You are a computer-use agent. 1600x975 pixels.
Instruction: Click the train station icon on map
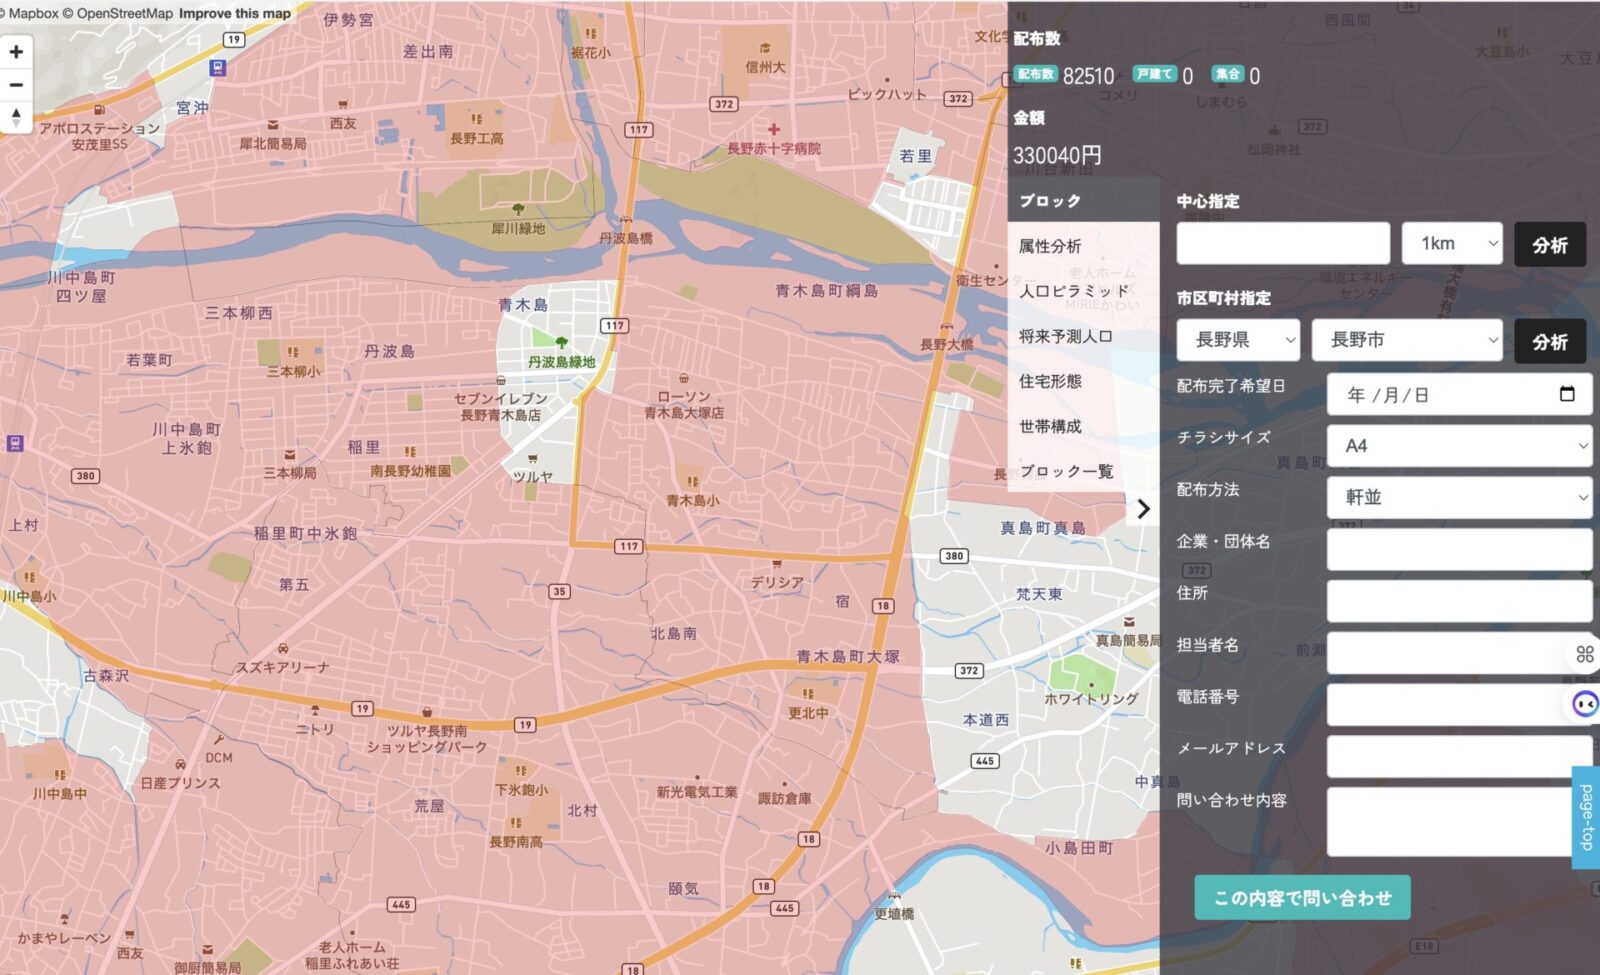click(x=218, y=68)
